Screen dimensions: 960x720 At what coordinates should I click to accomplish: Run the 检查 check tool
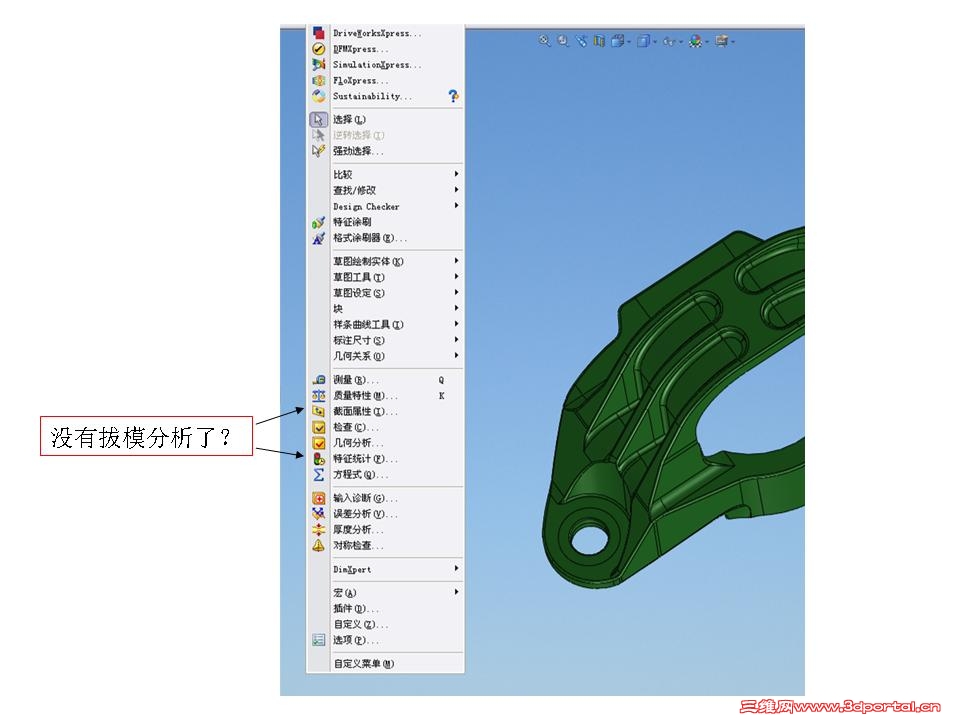click(384, 427)
